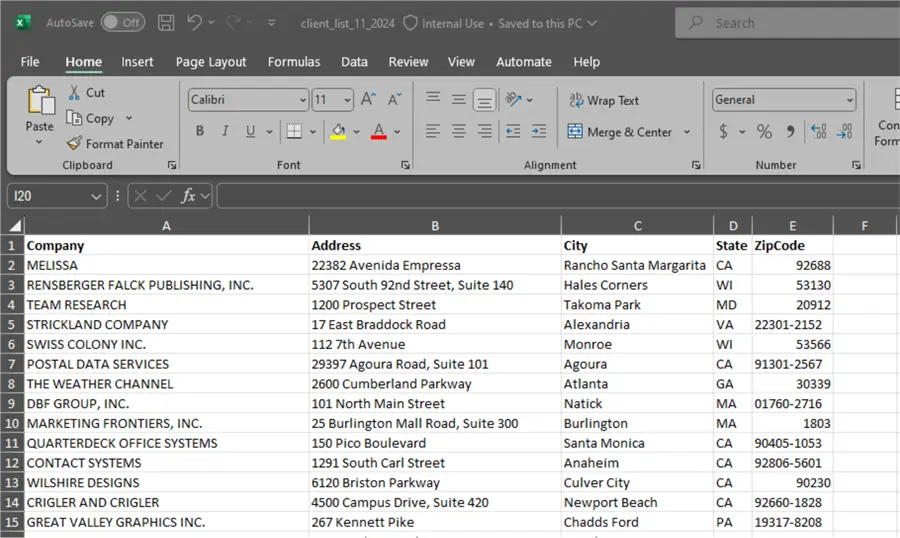This screenshot has height=538, width=900.
Task: Open the Clipboard group dialog launcher
Action: click(172, 165)
